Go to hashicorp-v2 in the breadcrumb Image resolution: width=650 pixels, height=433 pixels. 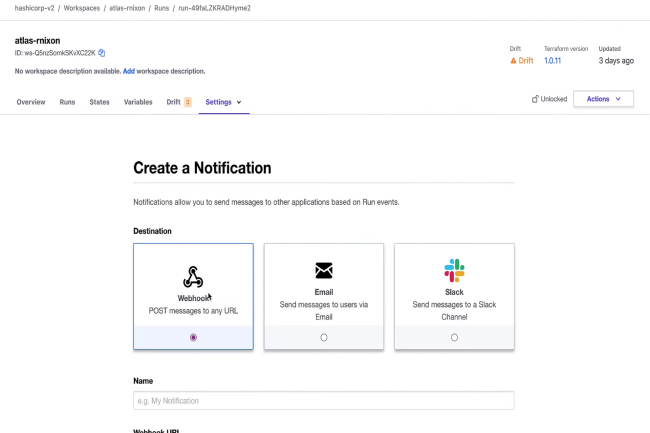34,8
